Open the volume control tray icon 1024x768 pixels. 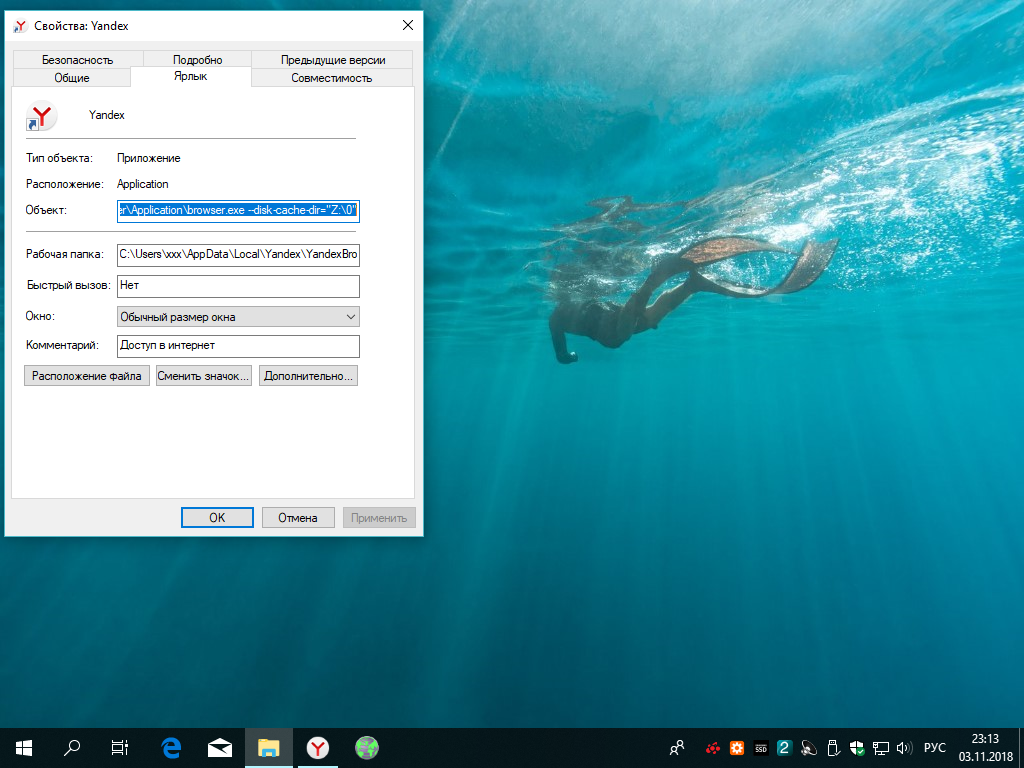tap(904, 748)
